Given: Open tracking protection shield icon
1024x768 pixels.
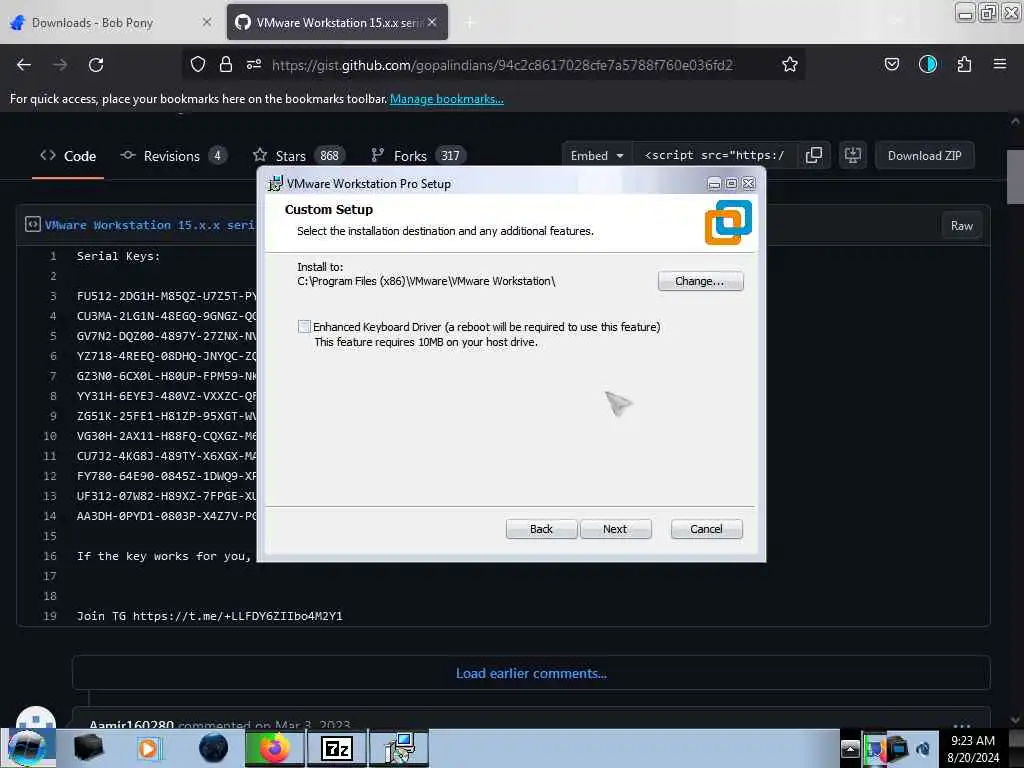Looking at the screenshot, I should pyautogui.click(x=198, y=64).
